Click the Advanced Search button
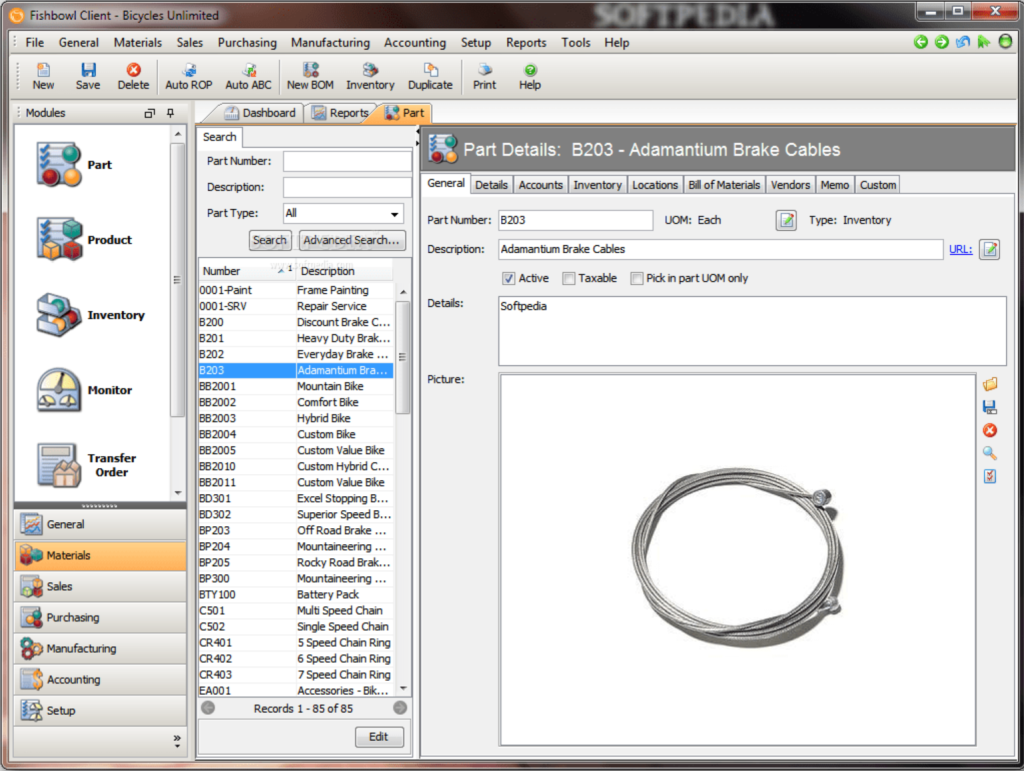 352,240
